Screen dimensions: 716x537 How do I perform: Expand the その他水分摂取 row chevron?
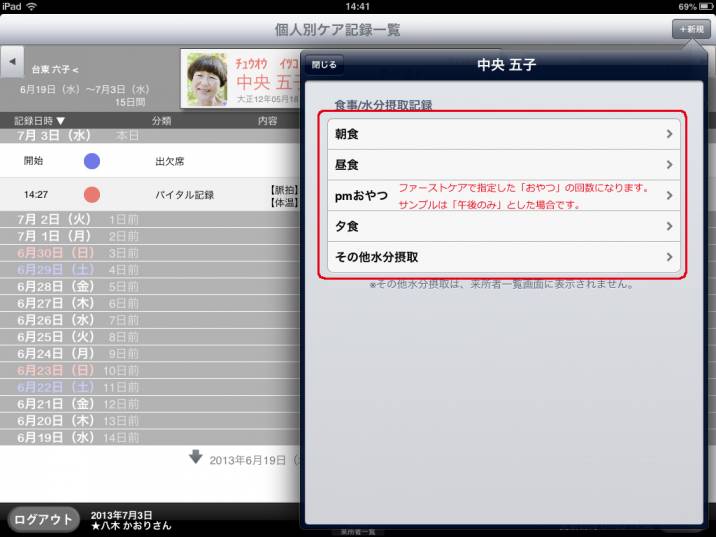[x=670, y=257]
